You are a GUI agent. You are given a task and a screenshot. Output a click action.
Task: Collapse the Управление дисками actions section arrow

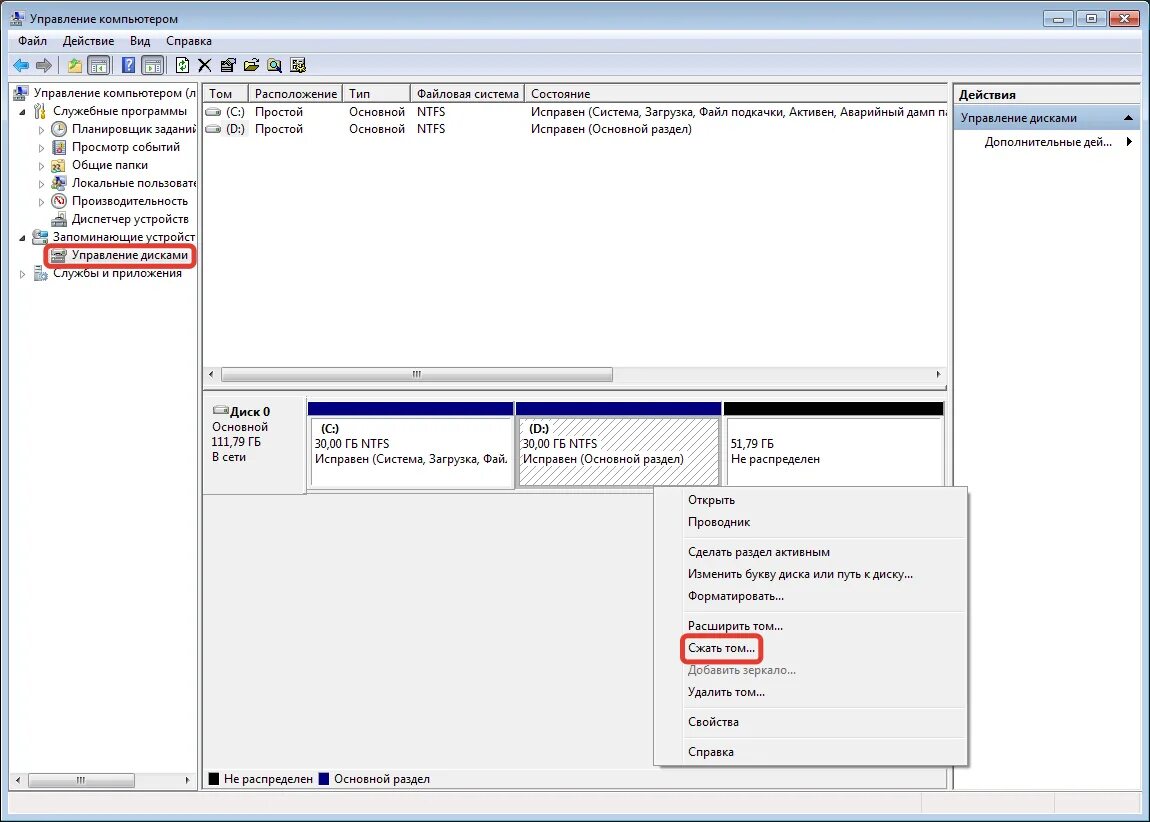(1128, 117)
